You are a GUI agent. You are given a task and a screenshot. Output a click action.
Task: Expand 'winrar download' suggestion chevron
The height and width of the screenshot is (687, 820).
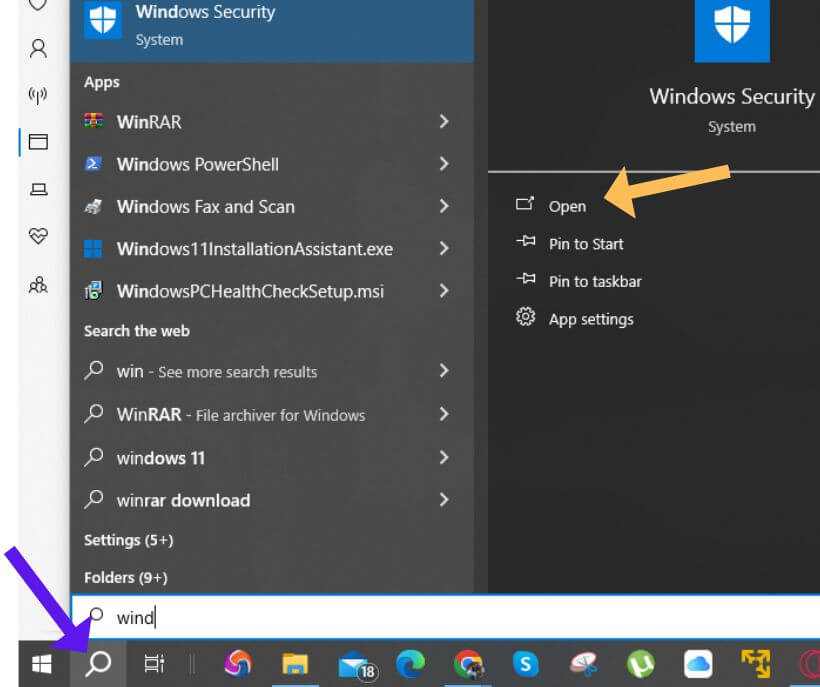(444, 500)
